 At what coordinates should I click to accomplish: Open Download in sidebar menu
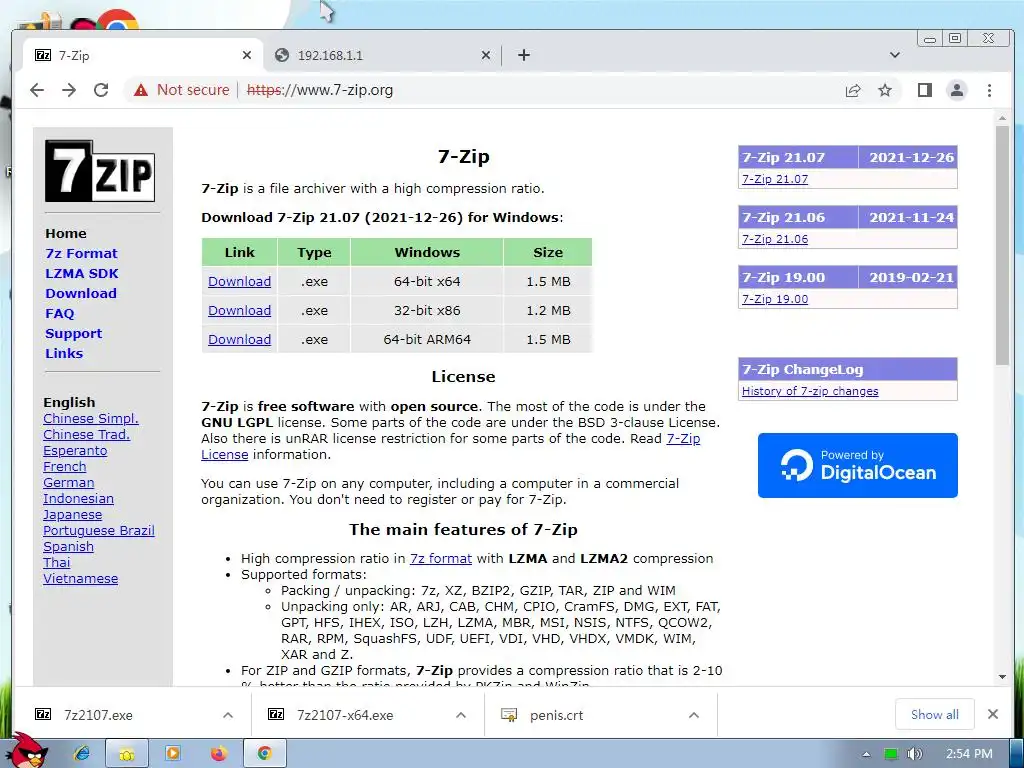tap(81, 293)
